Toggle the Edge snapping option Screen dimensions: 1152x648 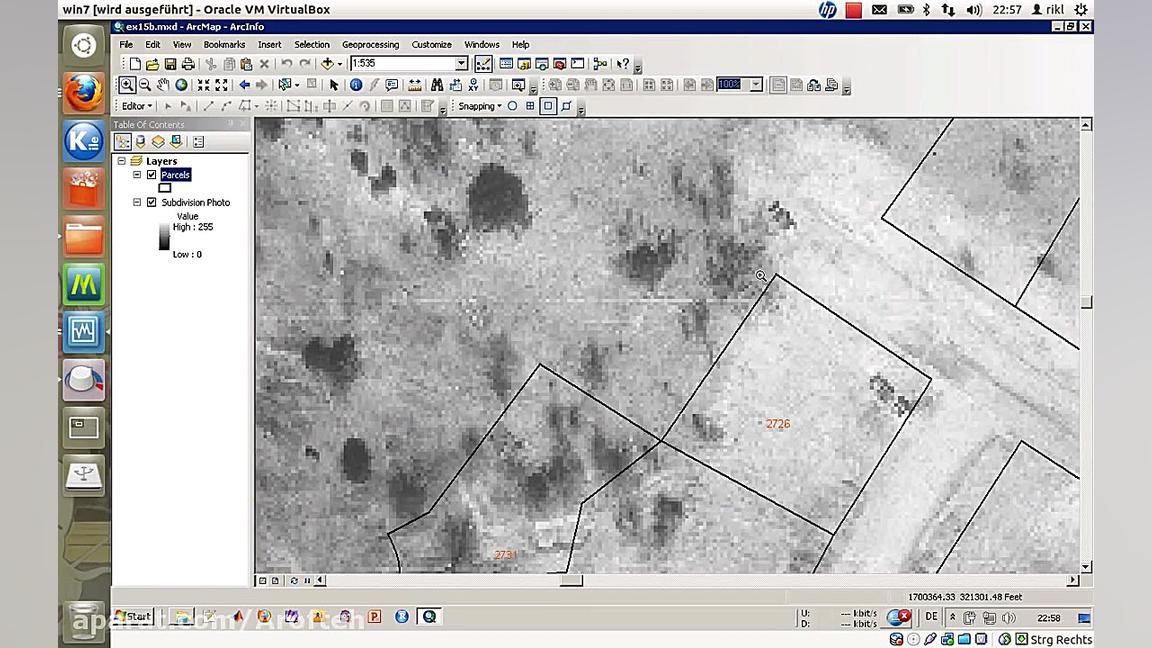coord(546,106)
